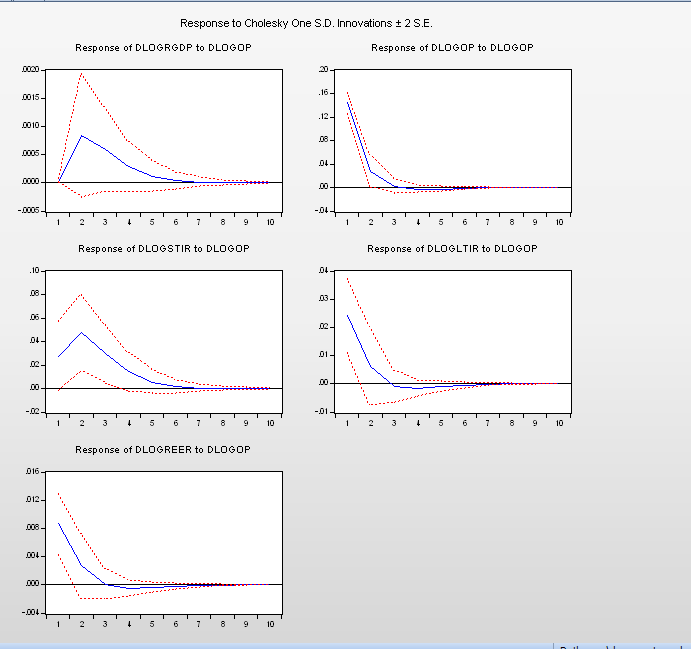
Task: Click the upper red band peak in DLOGSTIR chart
Action: [82, 294]
